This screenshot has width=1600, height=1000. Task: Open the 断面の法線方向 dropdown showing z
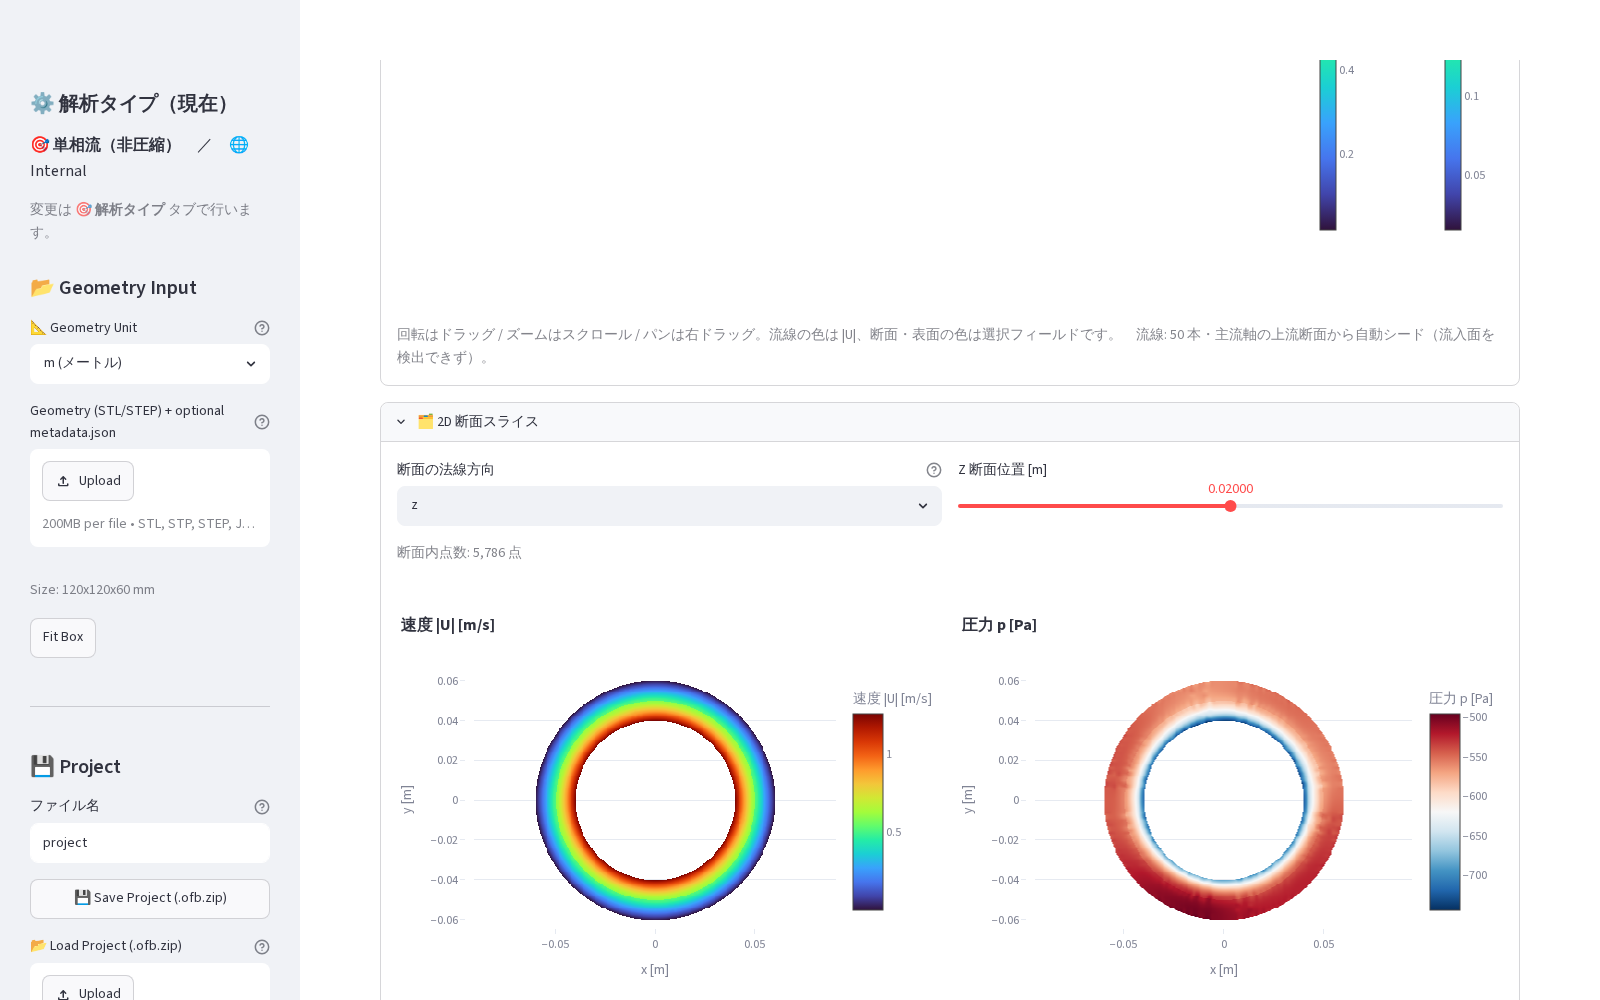[x=669, y=506]
